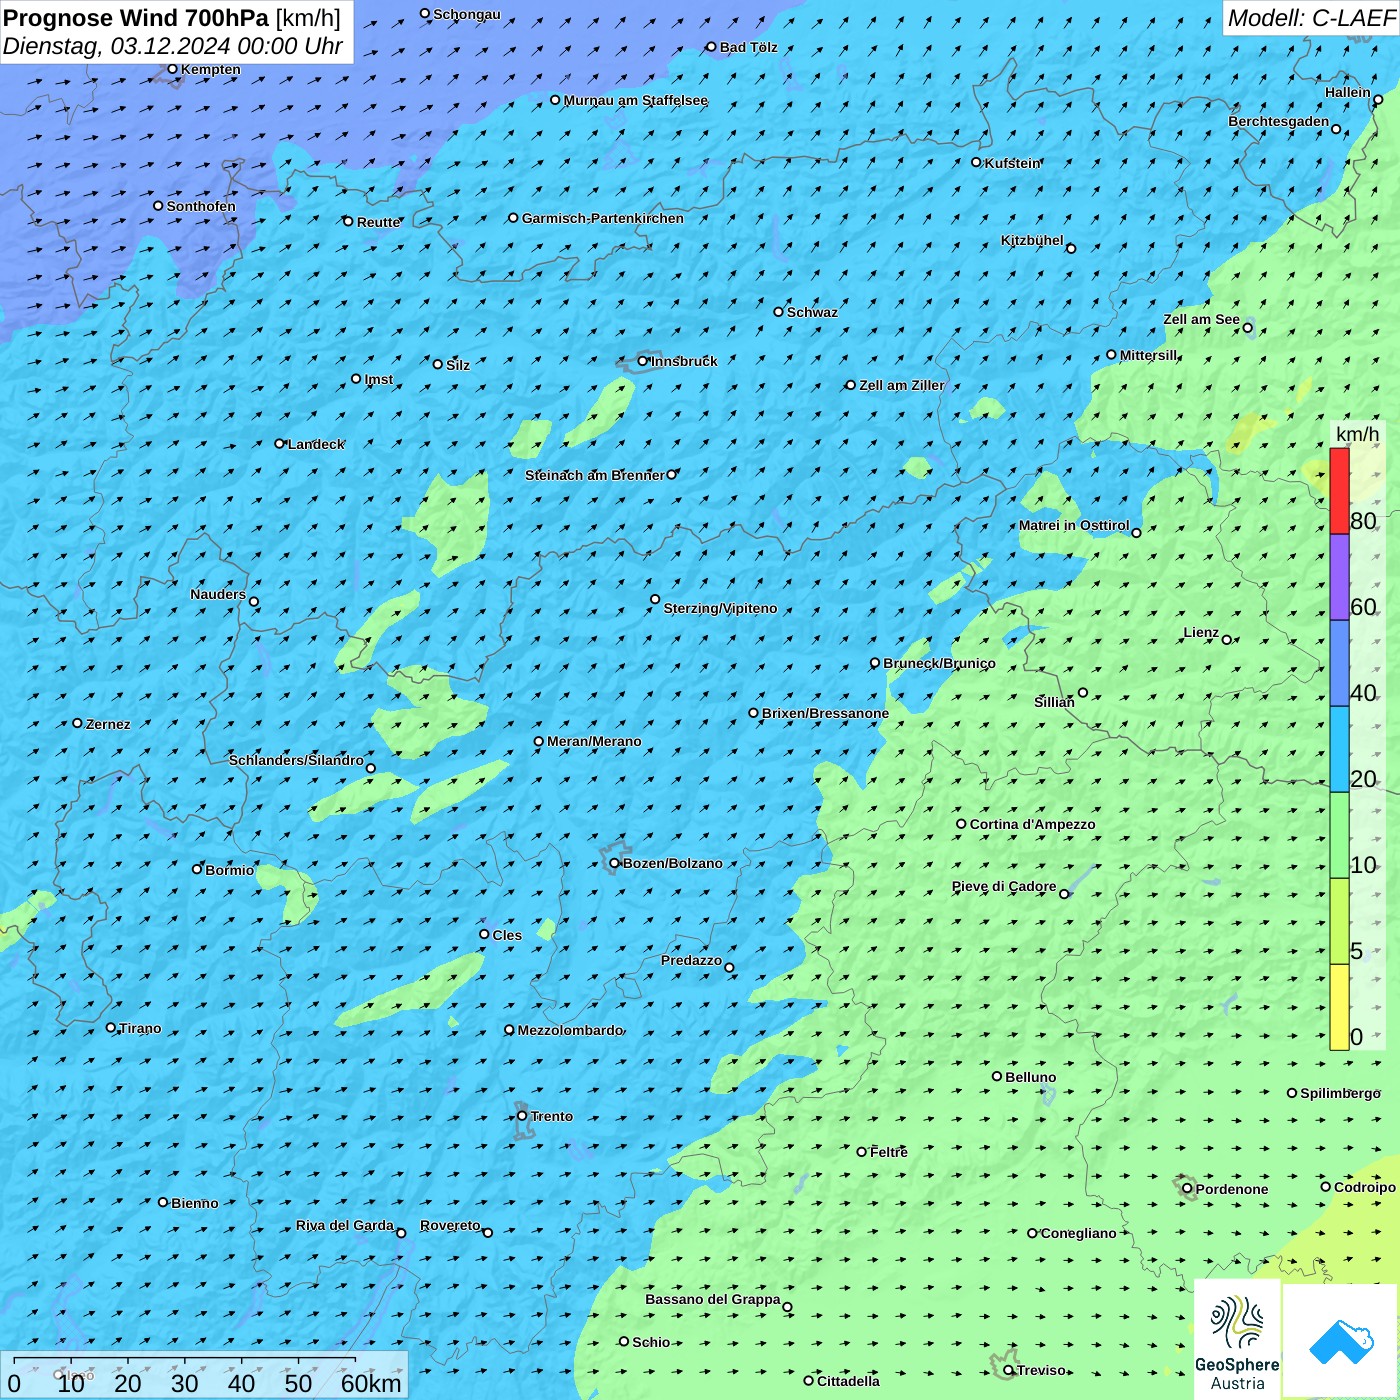This screenshot has height=1400, width=1400.
Task: Click the light green 10 km/h legend color
Action: (x=1339, y=835)
